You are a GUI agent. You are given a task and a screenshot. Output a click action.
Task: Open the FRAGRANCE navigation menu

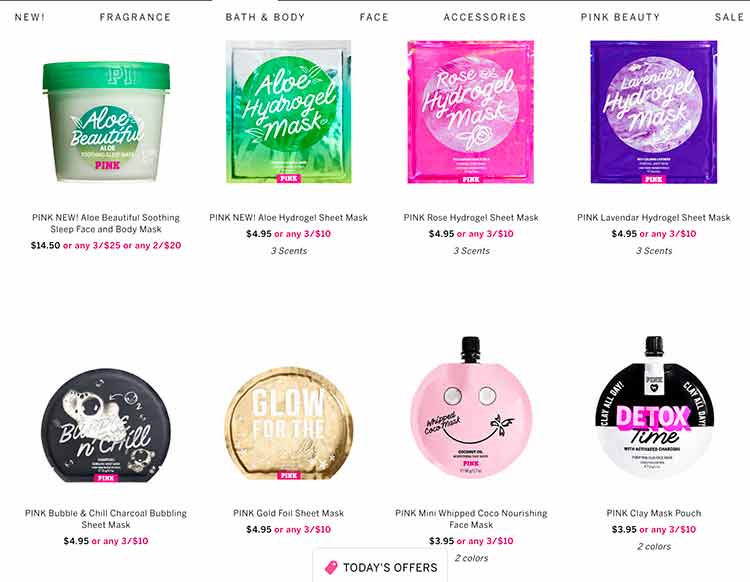pos(135,17)
